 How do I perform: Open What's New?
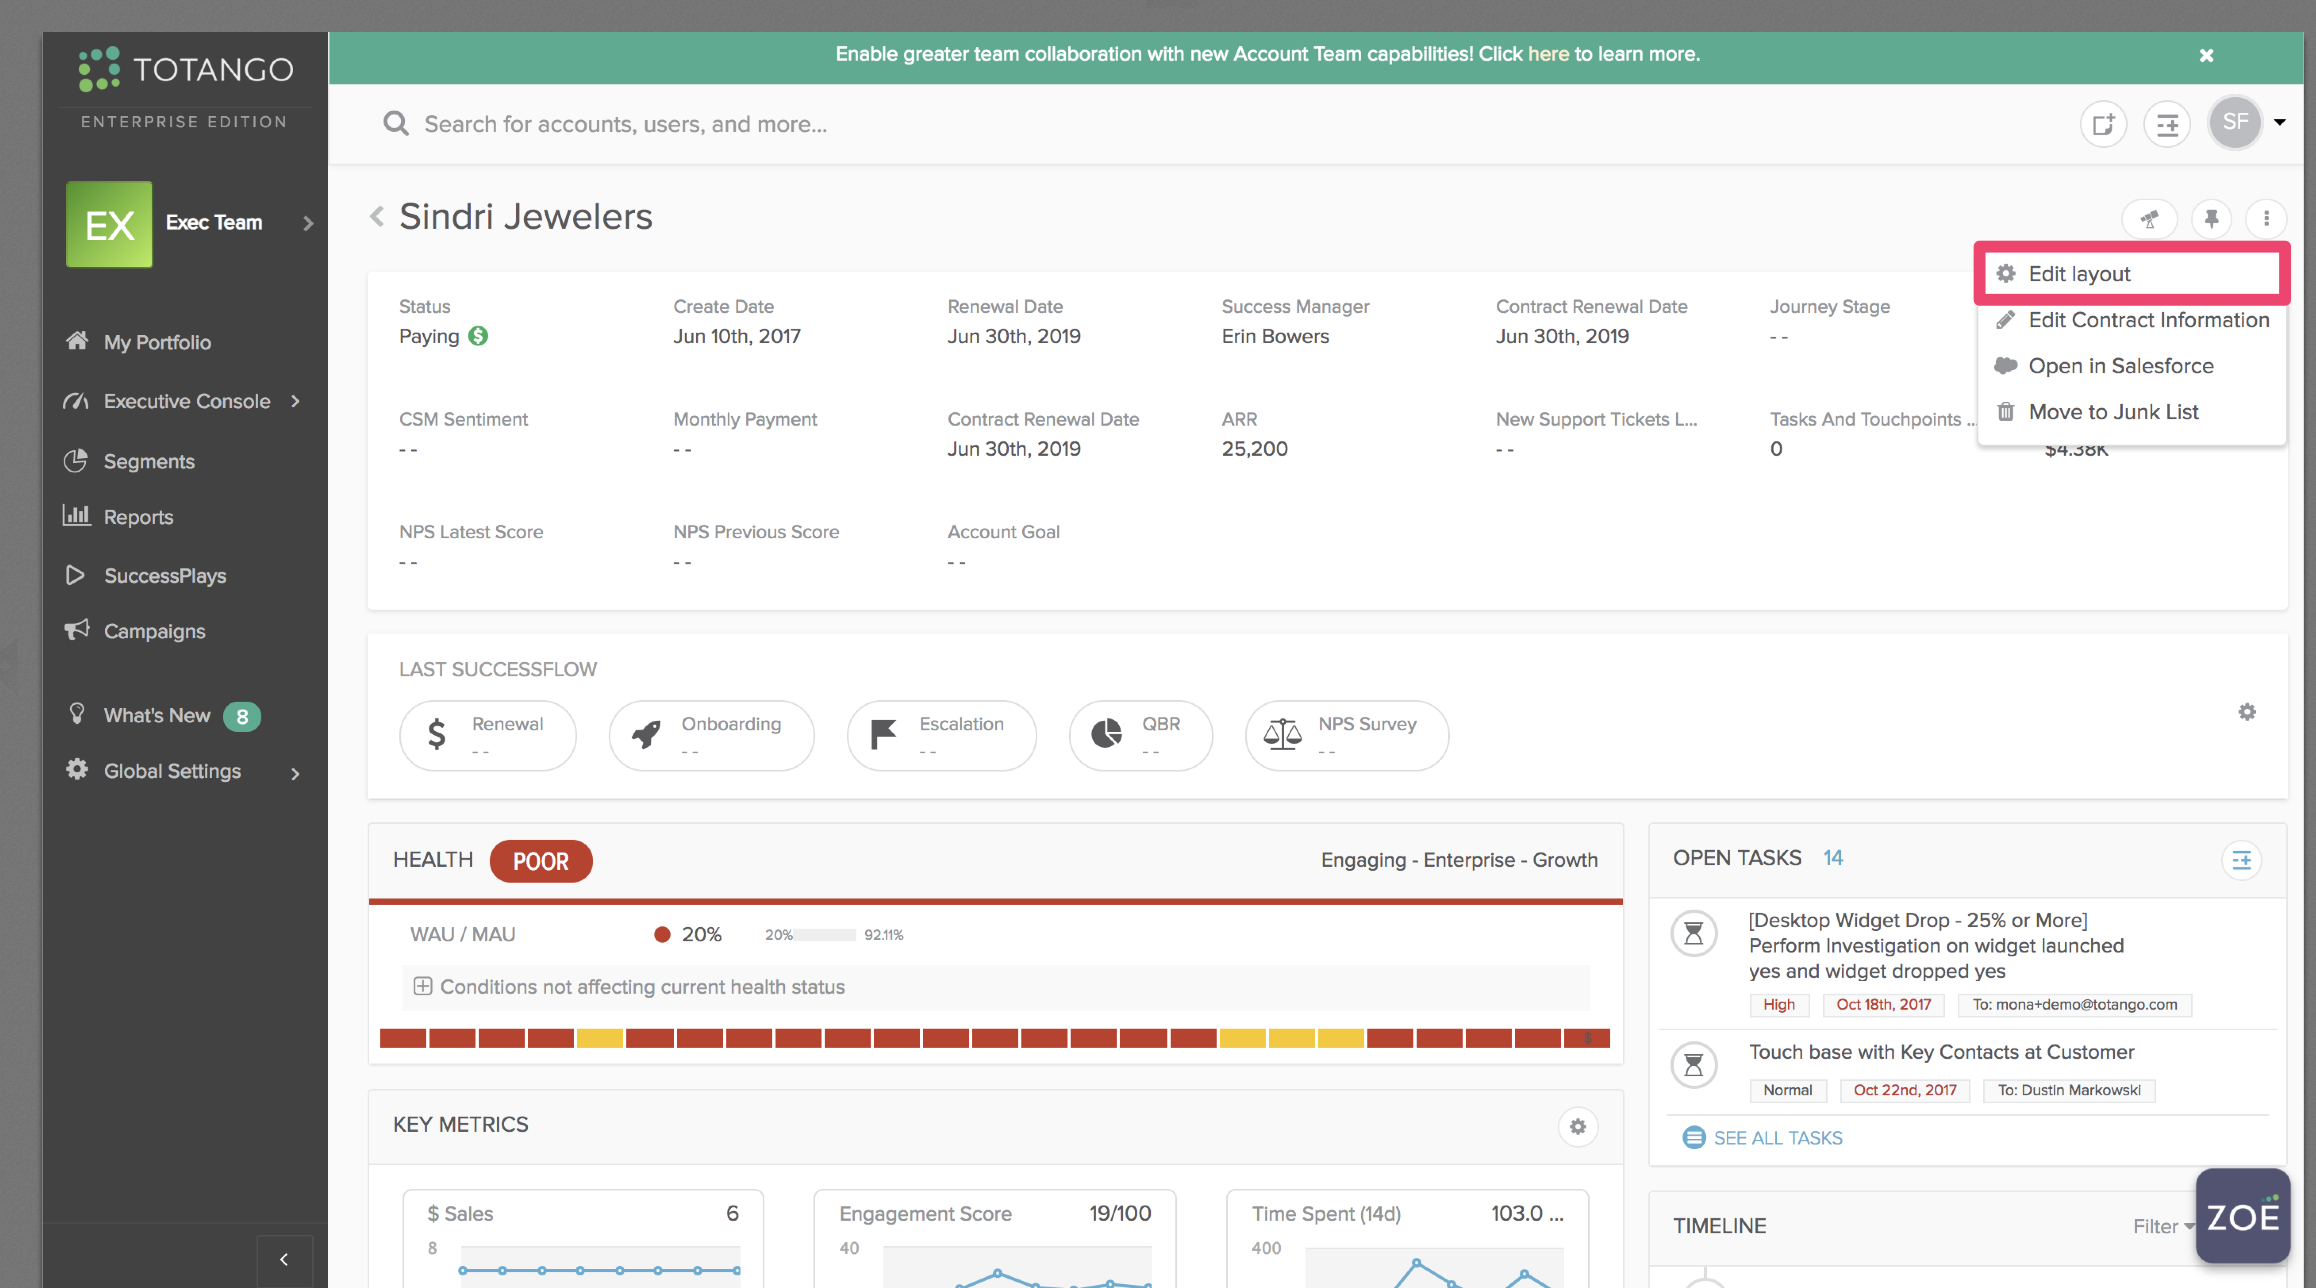coord(156,715)
